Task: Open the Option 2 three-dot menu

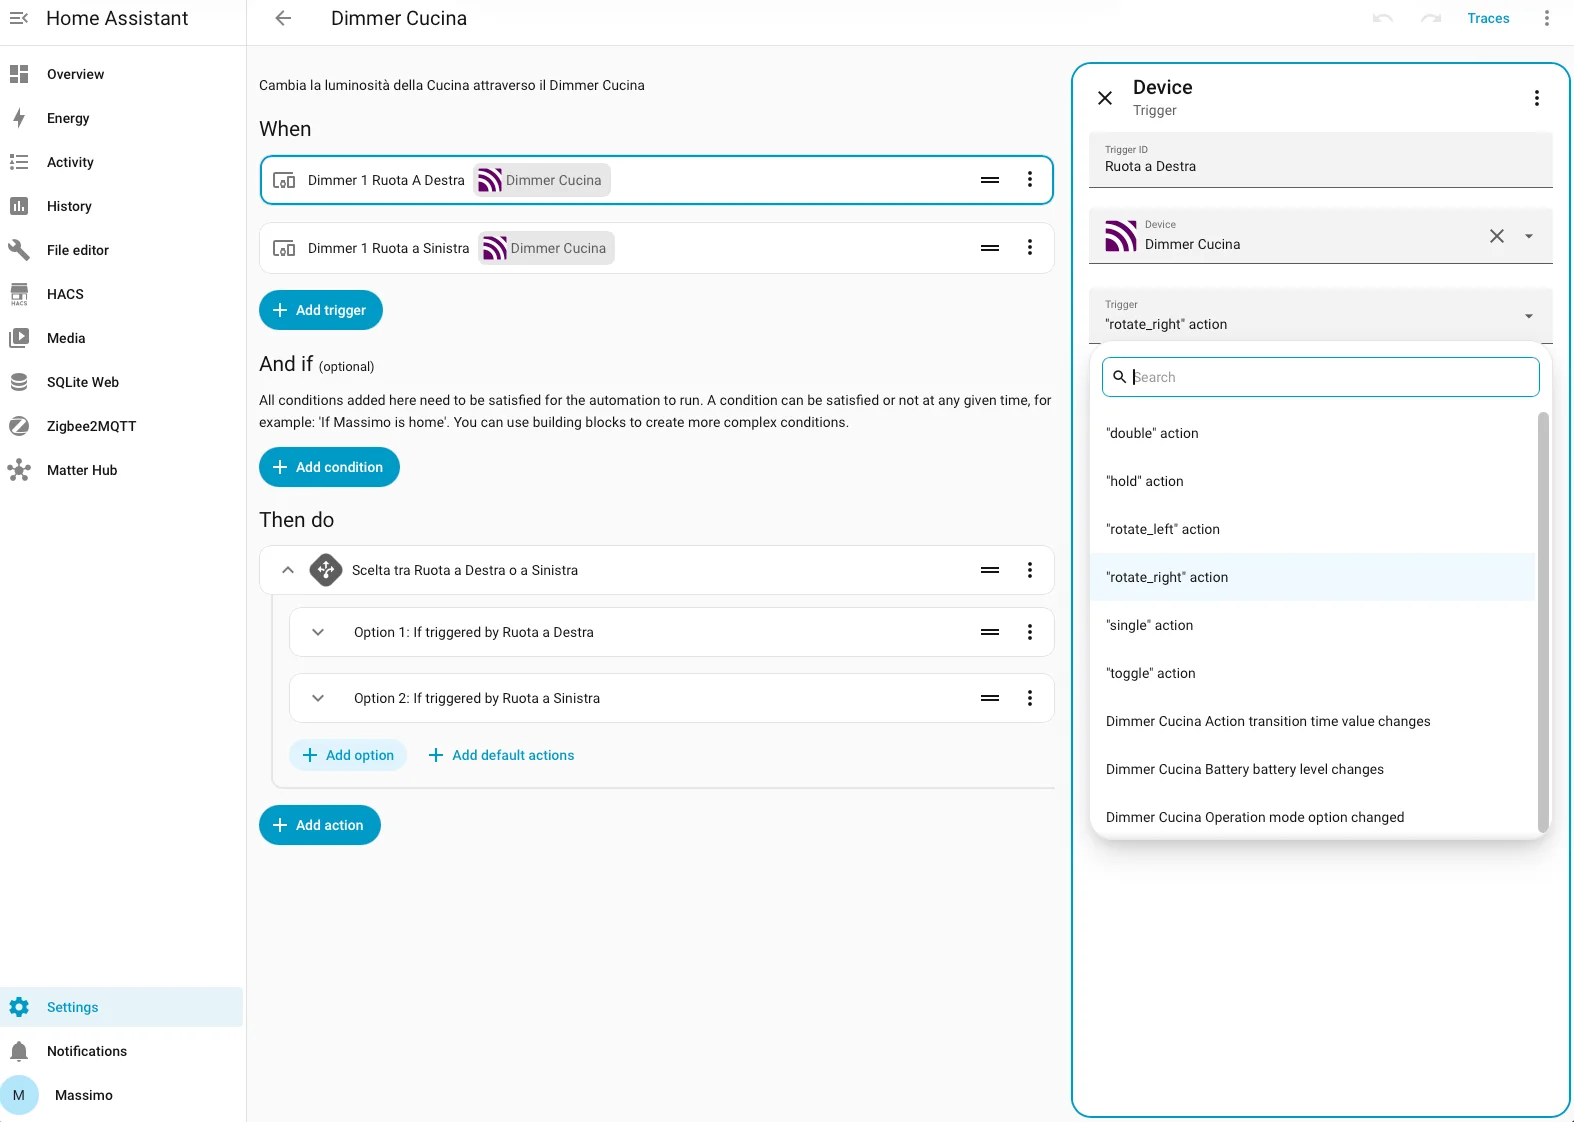Action: [x=1030, y=698]
